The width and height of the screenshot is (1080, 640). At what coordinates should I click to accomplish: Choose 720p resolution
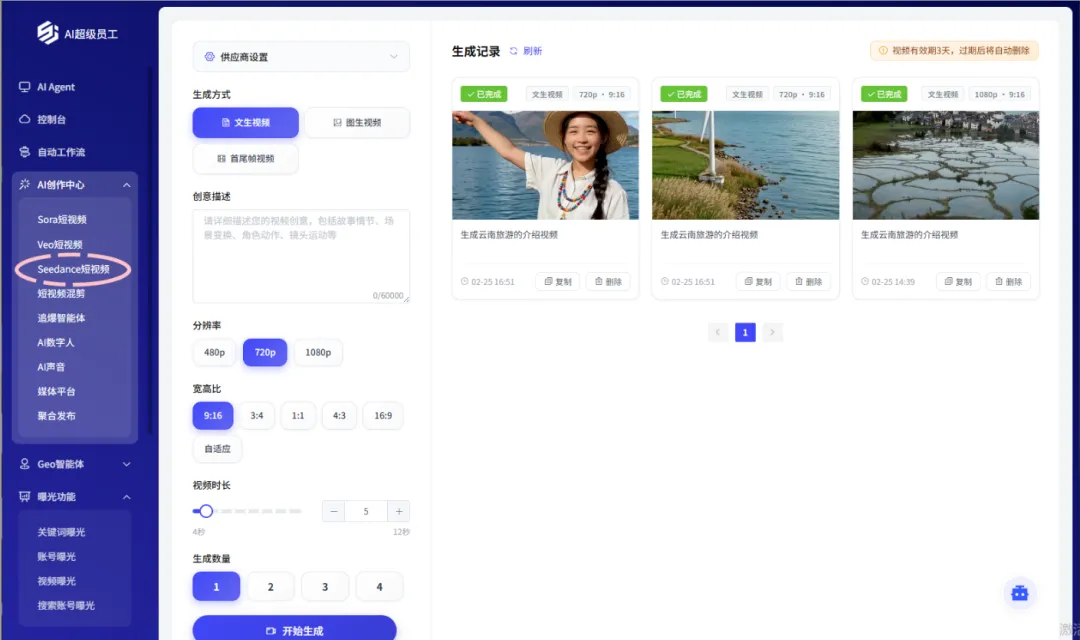(265, 352)
